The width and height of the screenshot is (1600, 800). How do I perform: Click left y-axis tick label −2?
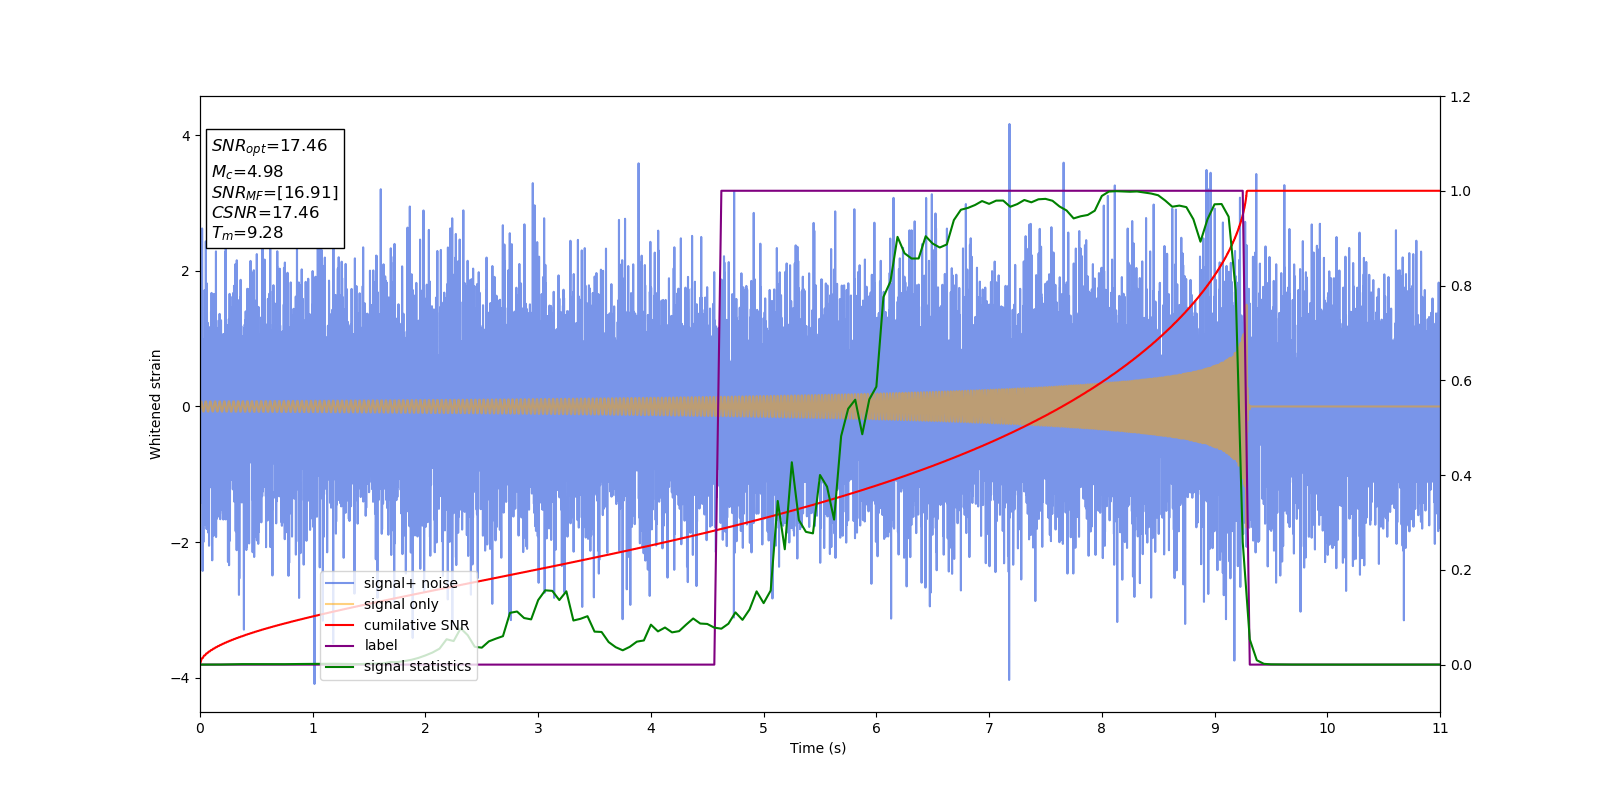pyautogui.click(x=181, y=543)
